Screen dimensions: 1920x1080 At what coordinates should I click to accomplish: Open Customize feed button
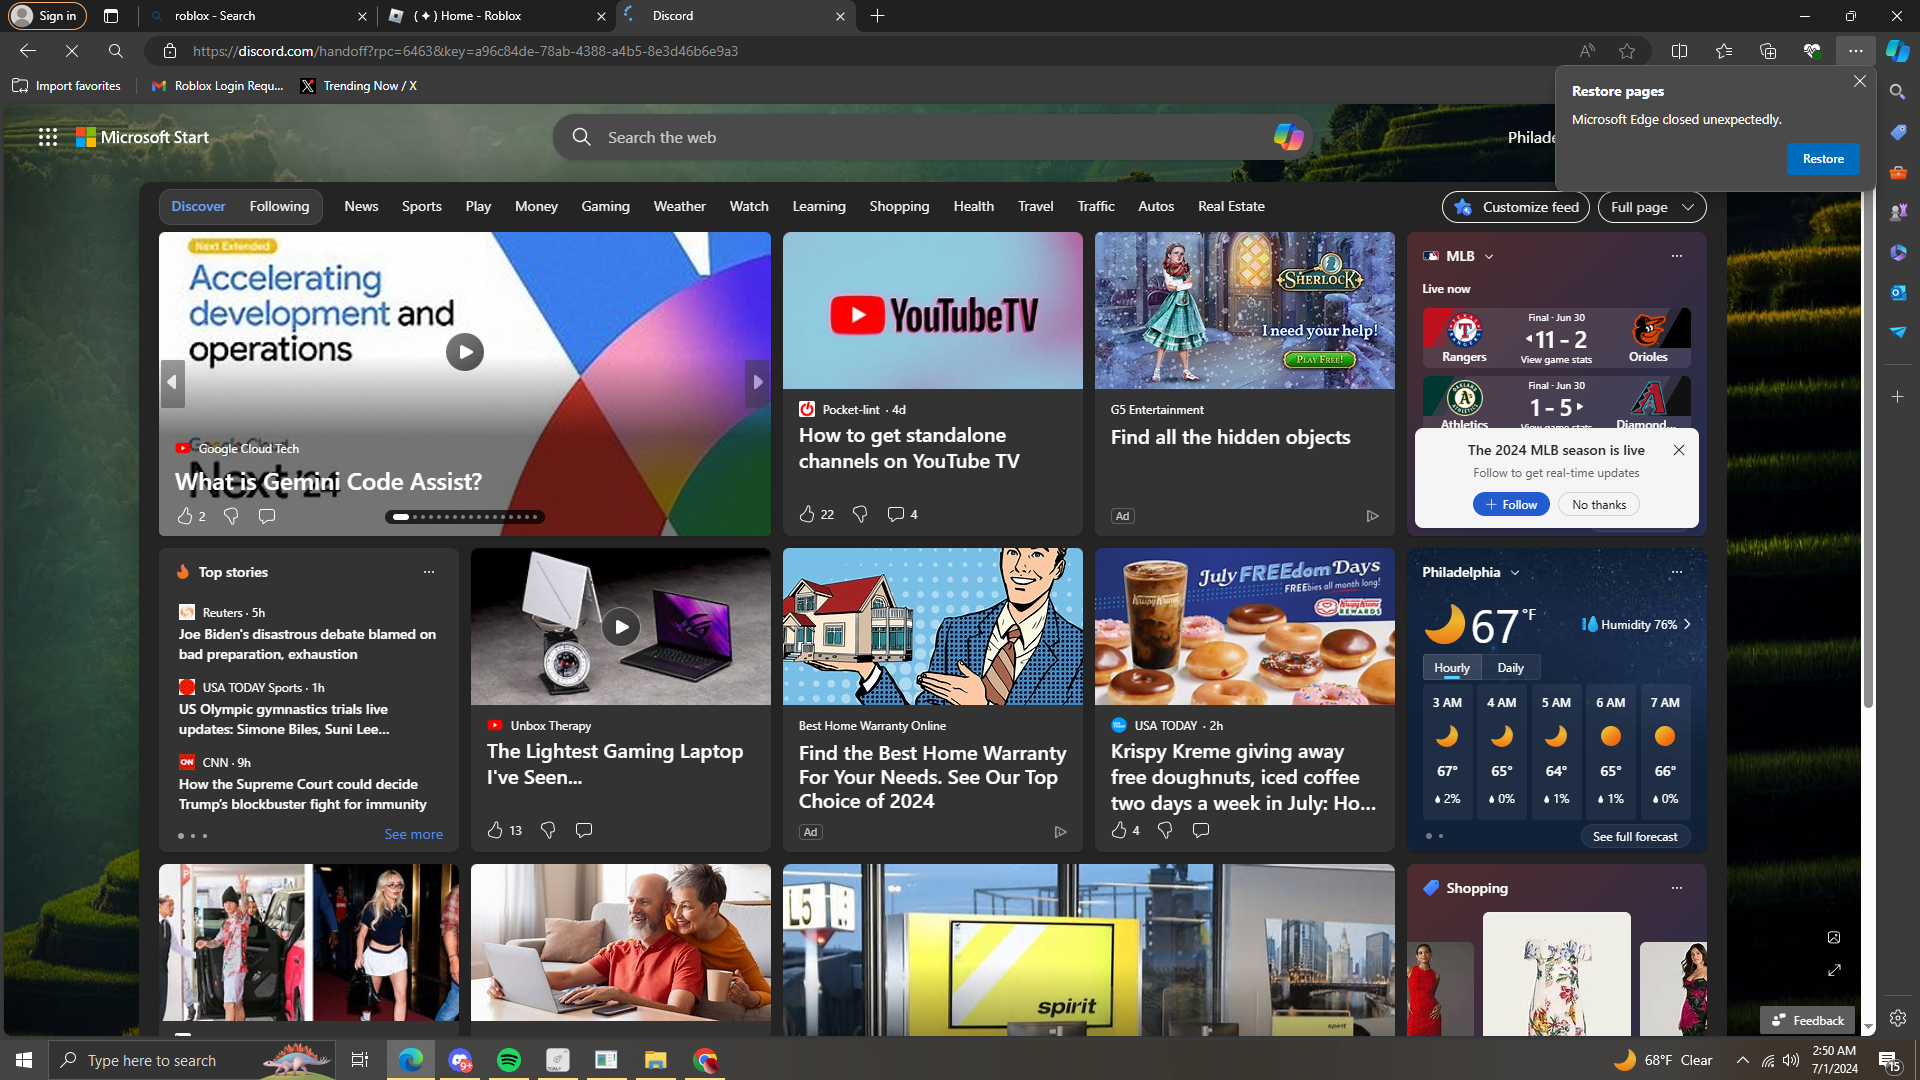[x=1516, y=207]
